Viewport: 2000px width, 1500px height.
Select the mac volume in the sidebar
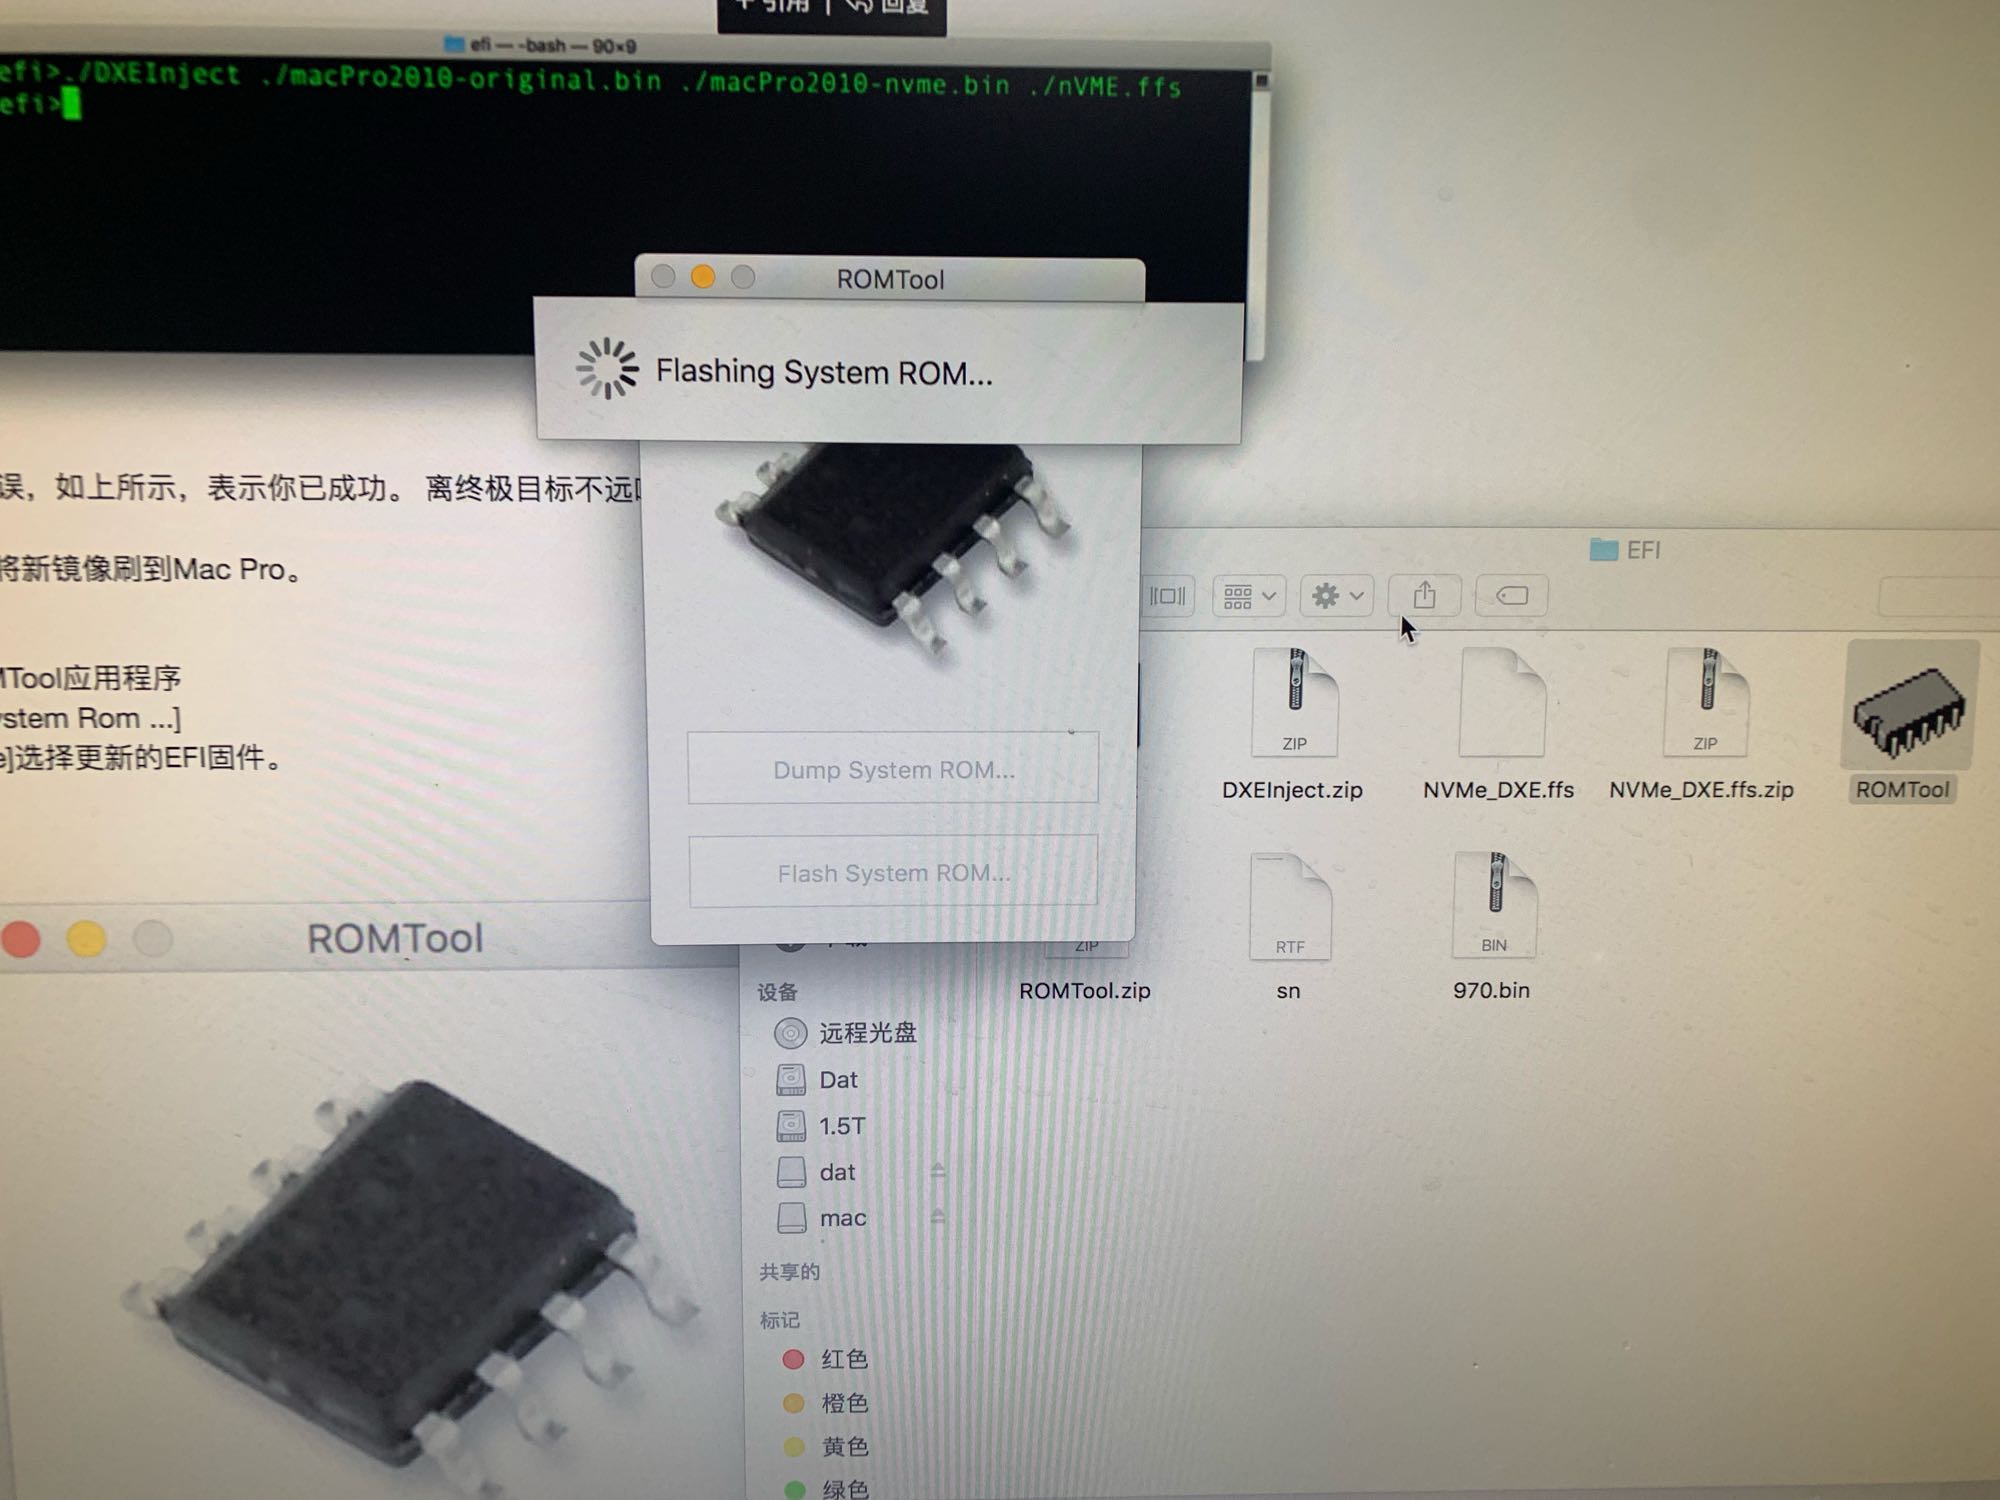[x=822, y=1217]
